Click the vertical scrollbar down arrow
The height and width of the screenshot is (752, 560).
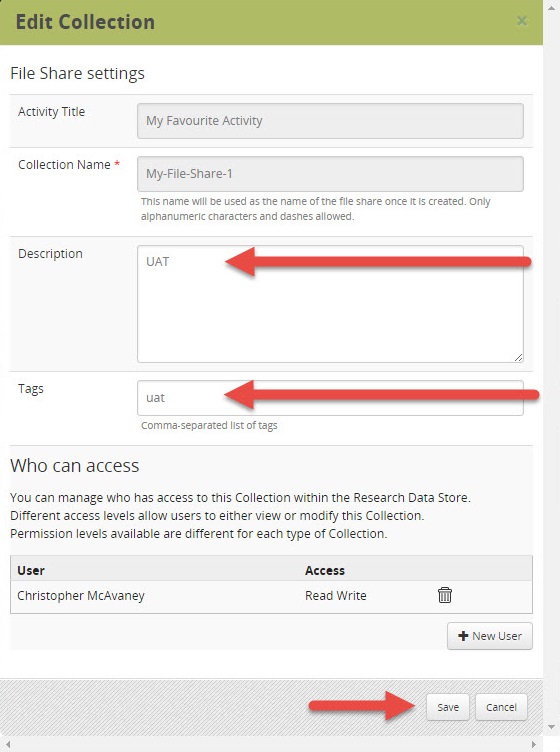point(551,727)
